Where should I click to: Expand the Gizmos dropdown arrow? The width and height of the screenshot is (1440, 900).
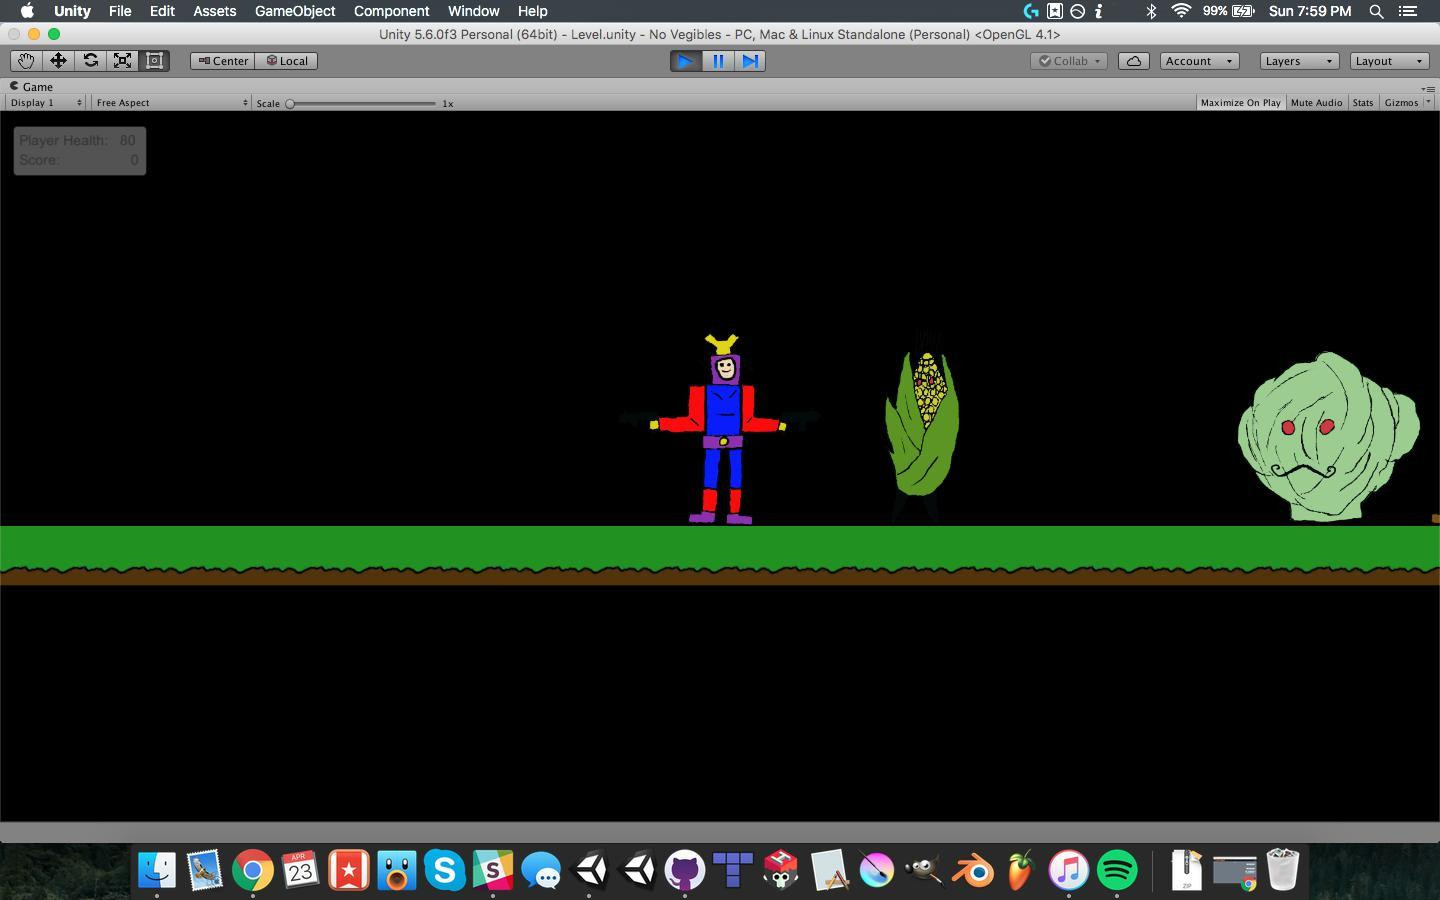(1428, 103)
